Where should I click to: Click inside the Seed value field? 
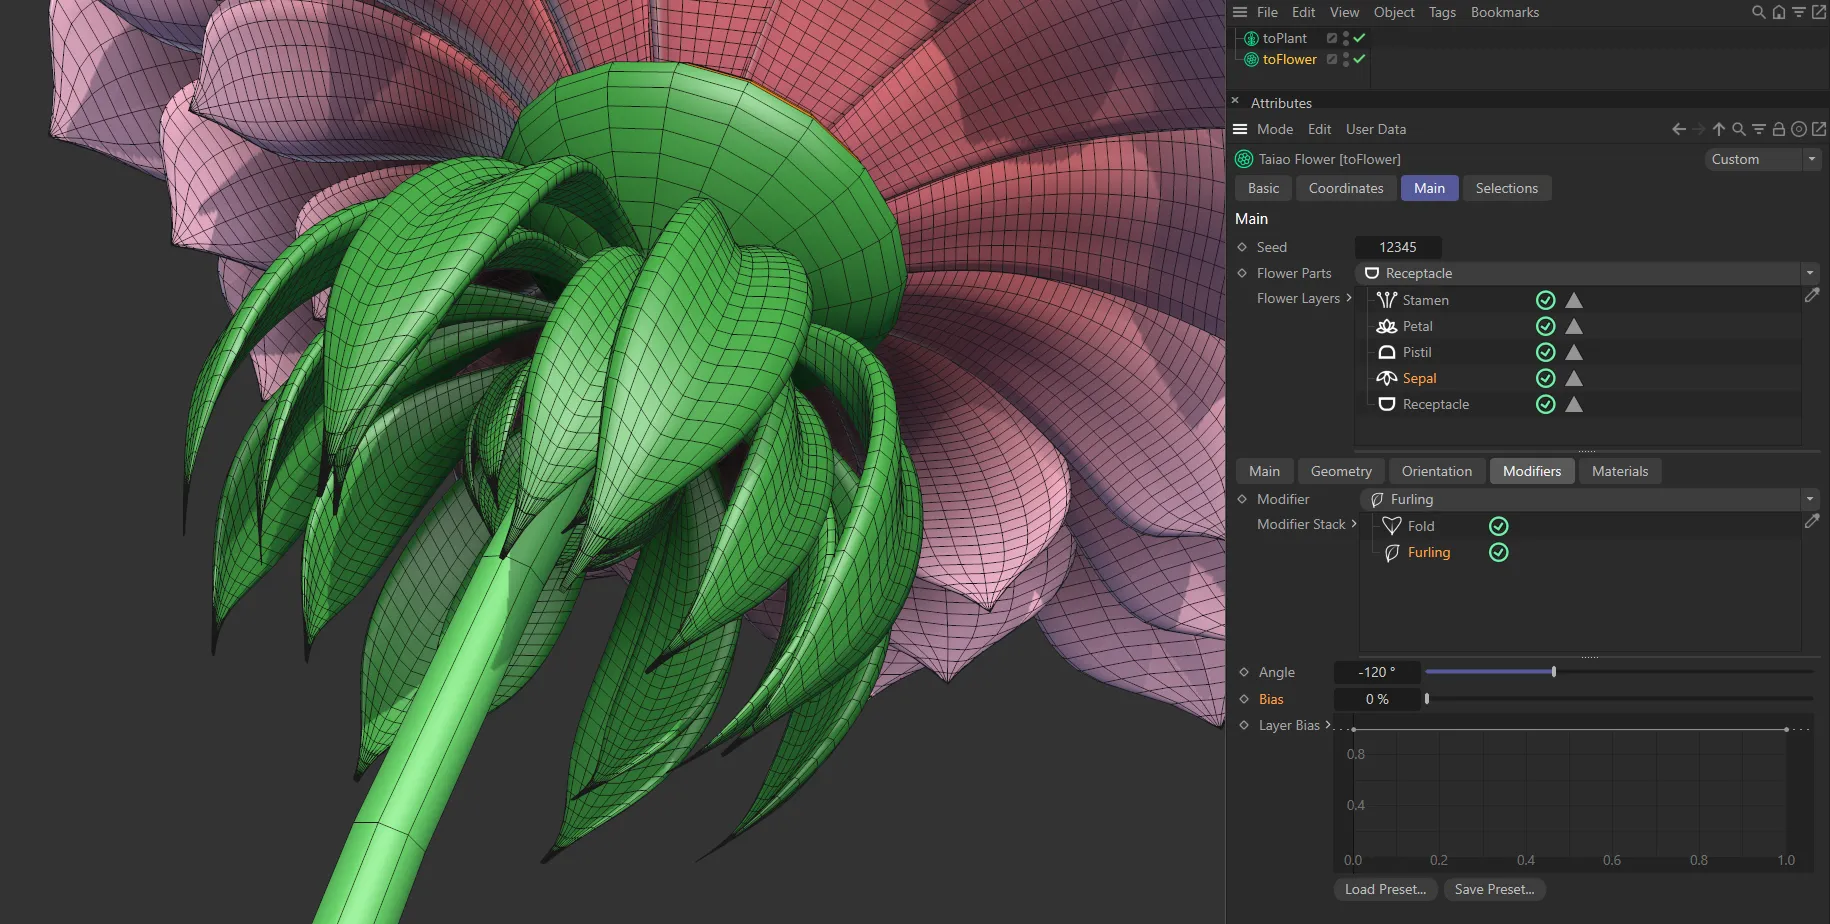click(1397, 246)
